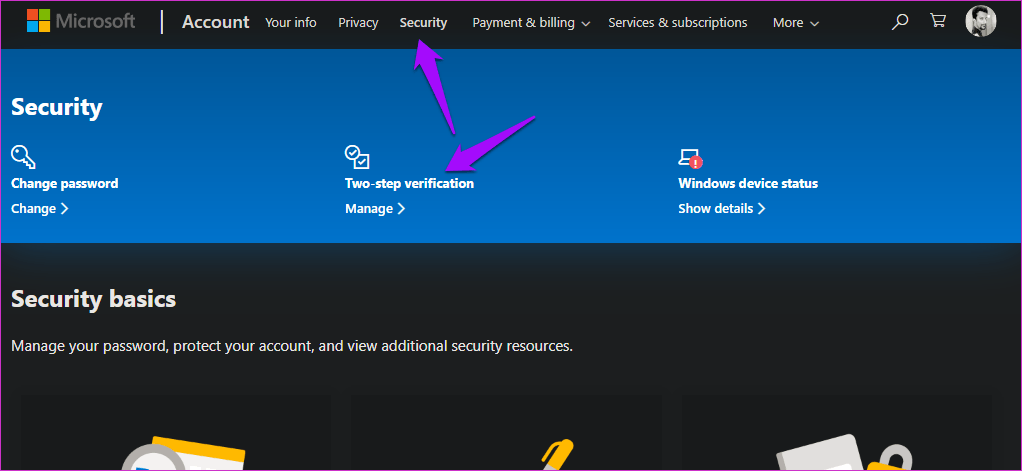Open the search magnifier icon
The image size is (1022, 471).
(x=900, y=21)
